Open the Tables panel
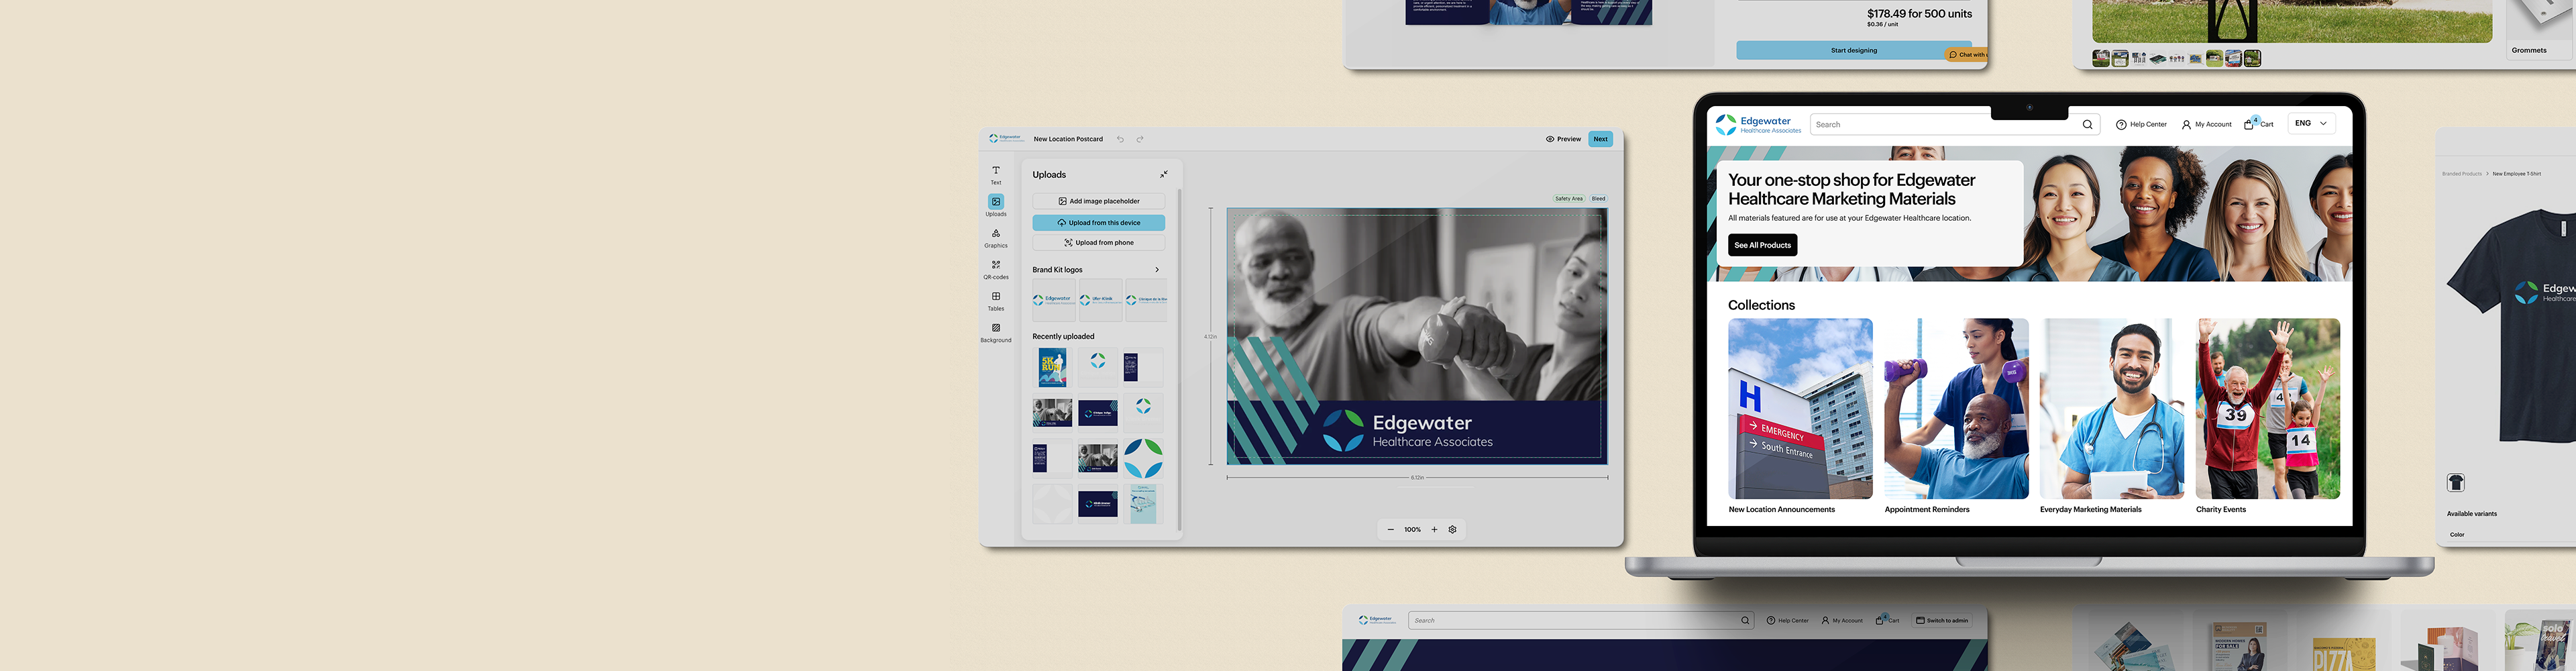This screenshot has width=2576, height=671. [996, 301]
